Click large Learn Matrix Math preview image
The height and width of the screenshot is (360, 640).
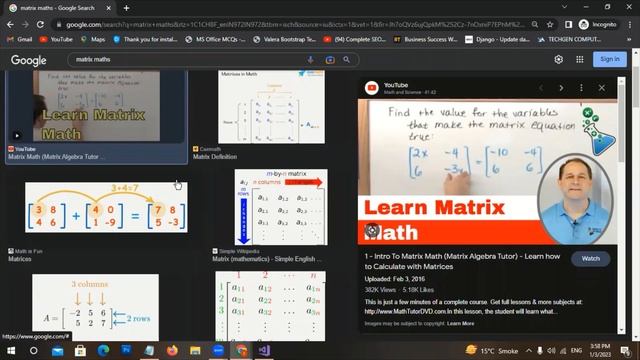tap(487, 172)
